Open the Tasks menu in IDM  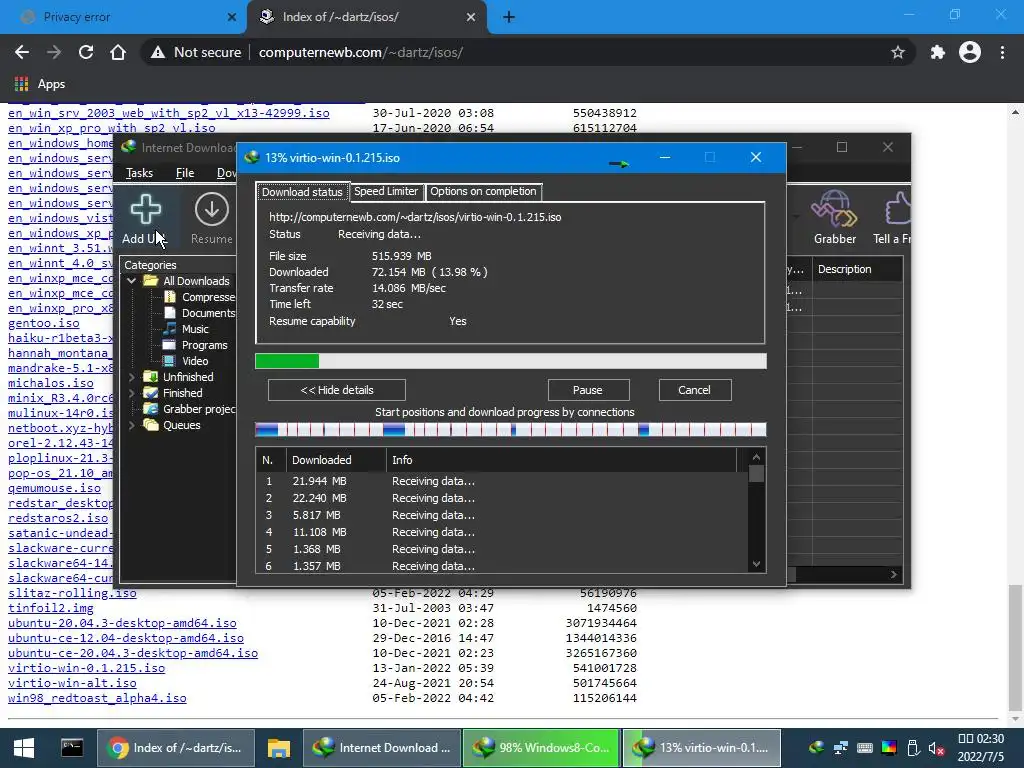point(139,173)
